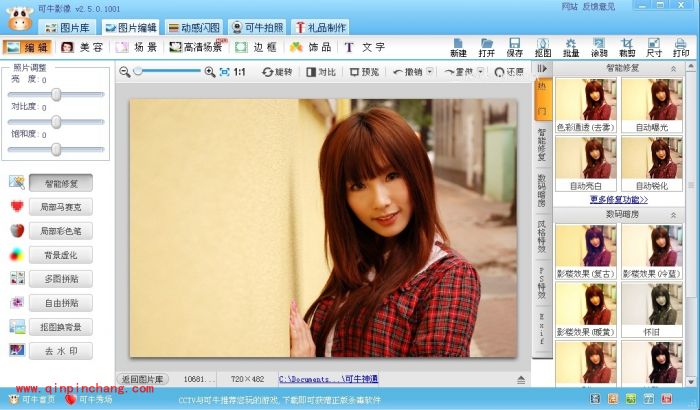Click the 去水印 (Remove Watermark) button
700x410 pixels.
pyautogui.click(x=60, y=351)
